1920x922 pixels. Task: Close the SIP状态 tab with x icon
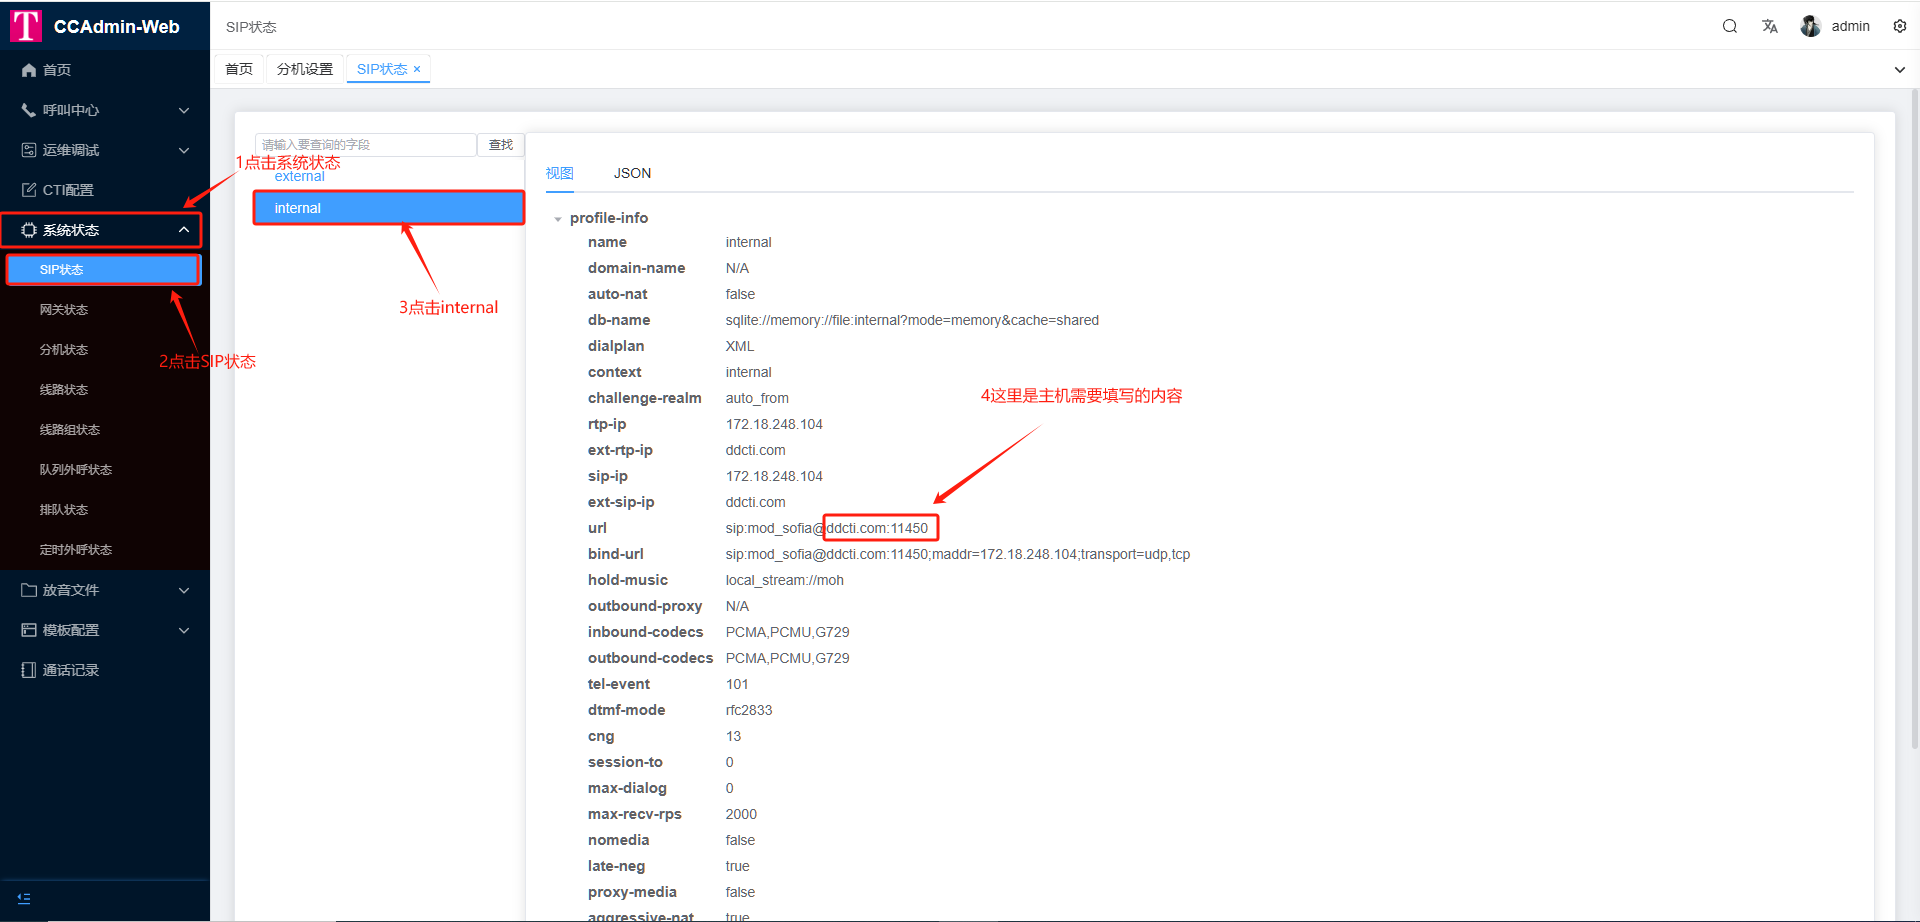point(417,69)
